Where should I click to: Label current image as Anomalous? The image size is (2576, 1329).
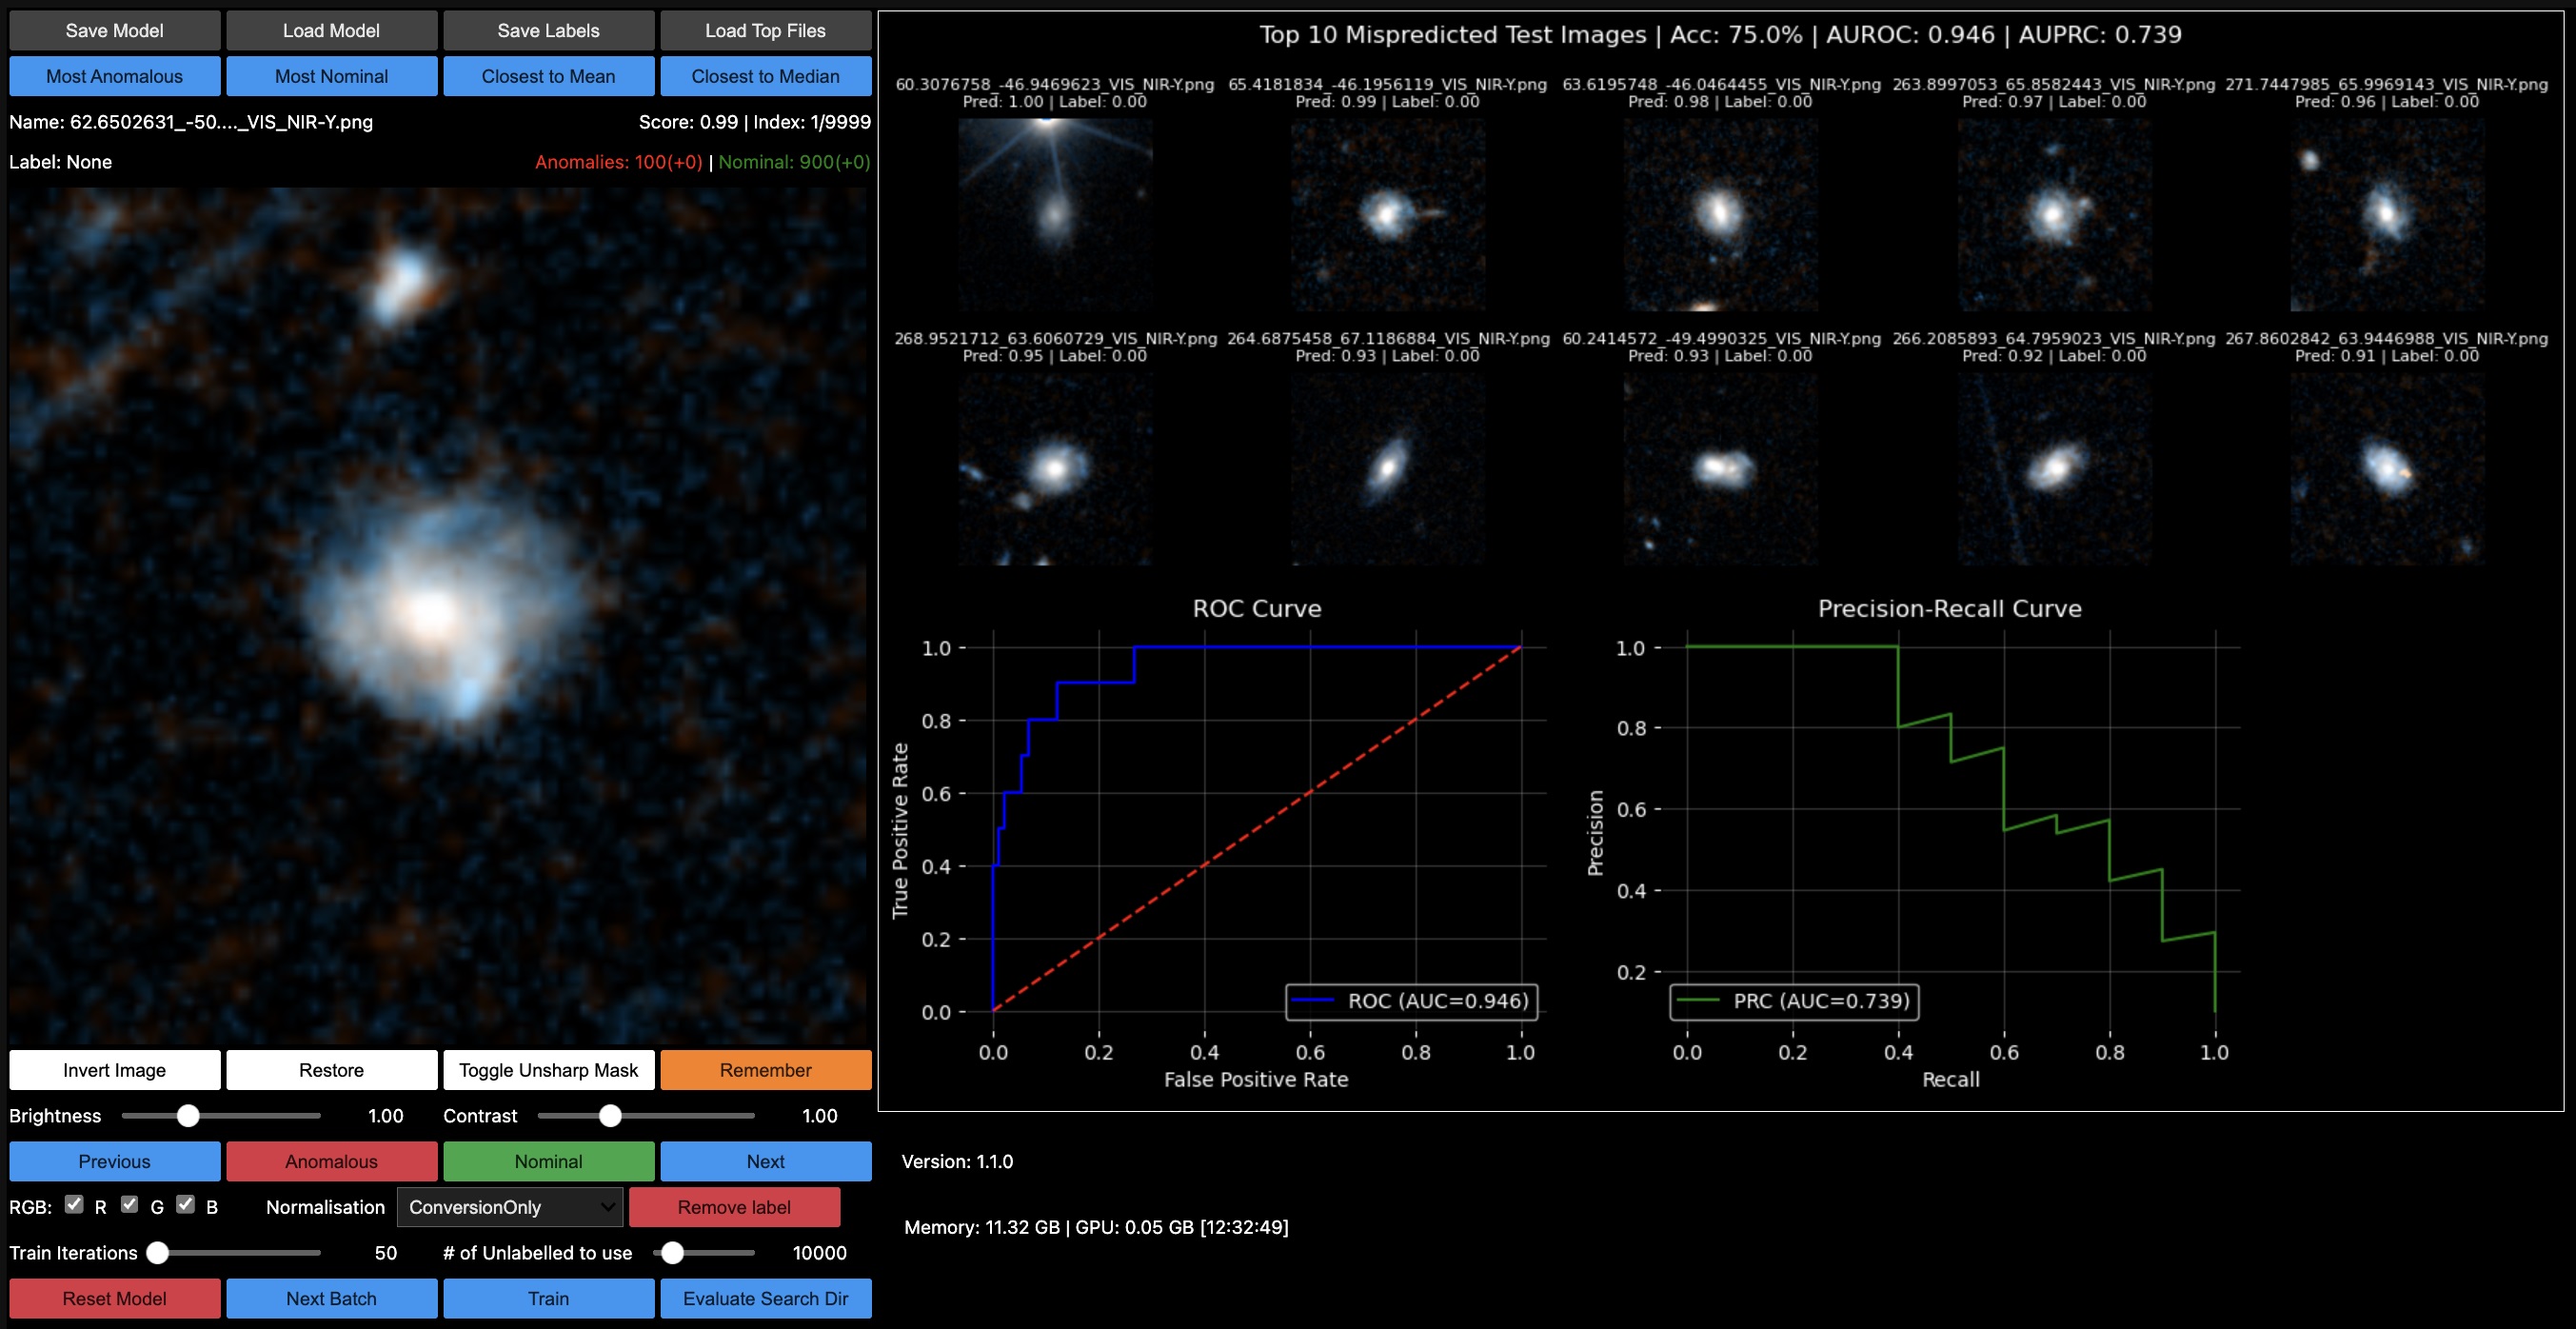click(x=331, y=1161)
